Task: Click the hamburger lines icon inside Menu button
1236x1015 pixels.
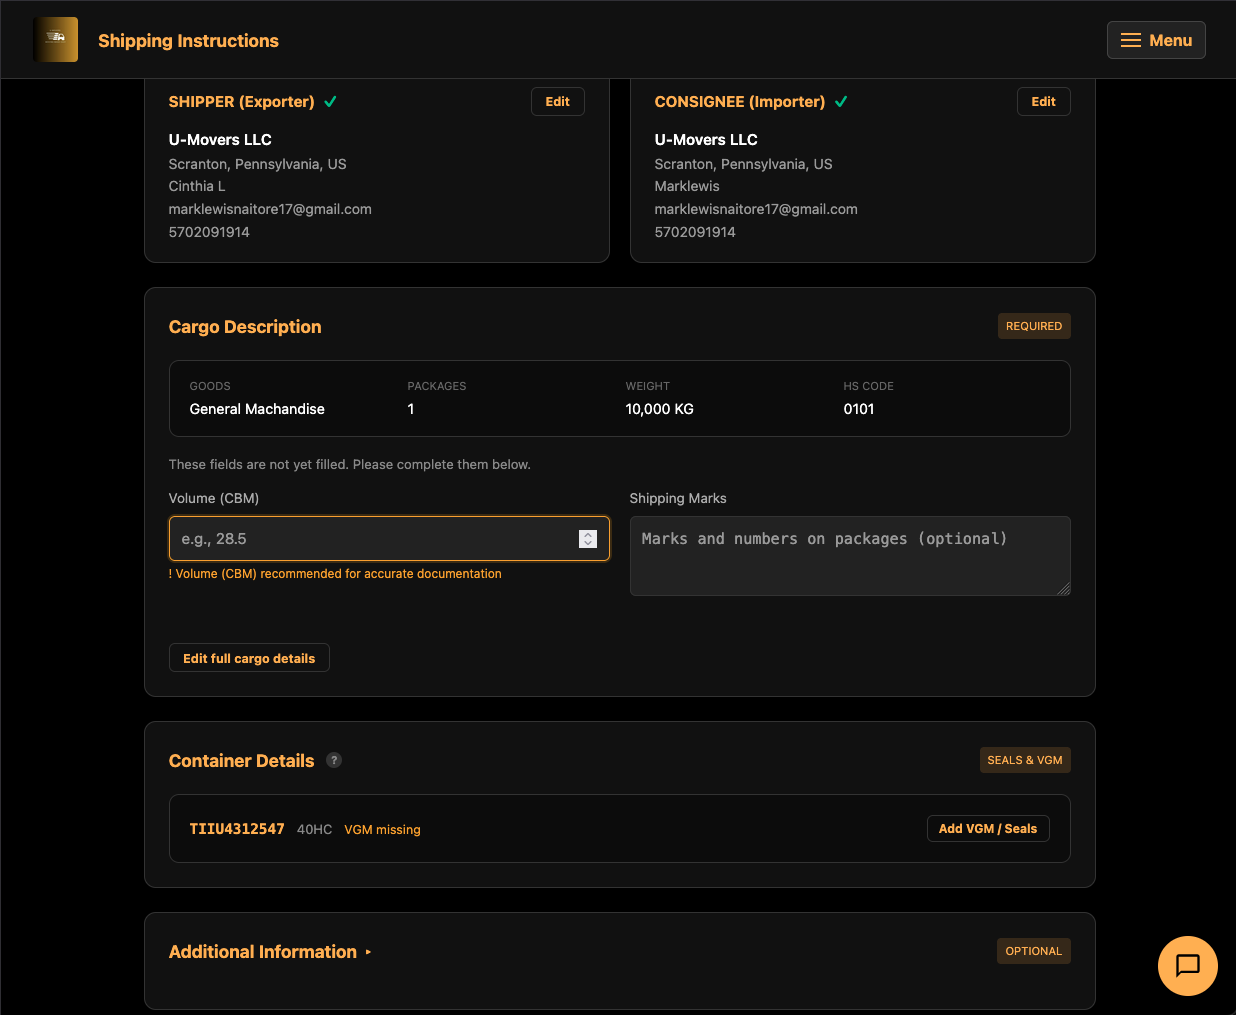Action: tap(1130, 40)
